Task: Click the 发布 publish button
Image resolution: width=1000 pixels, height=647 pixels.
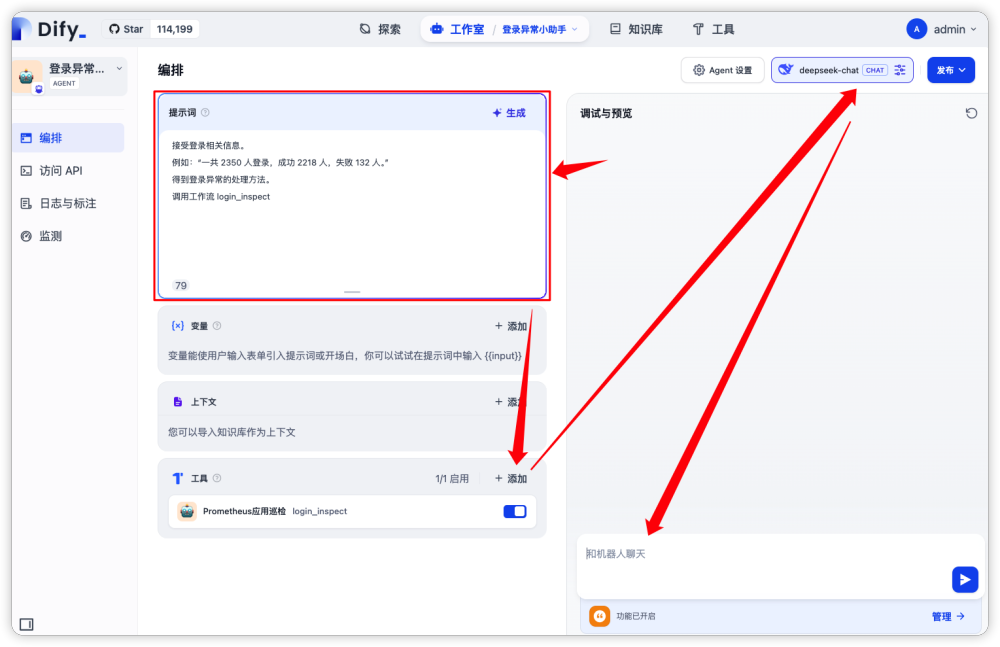Action: pos(950,70)
